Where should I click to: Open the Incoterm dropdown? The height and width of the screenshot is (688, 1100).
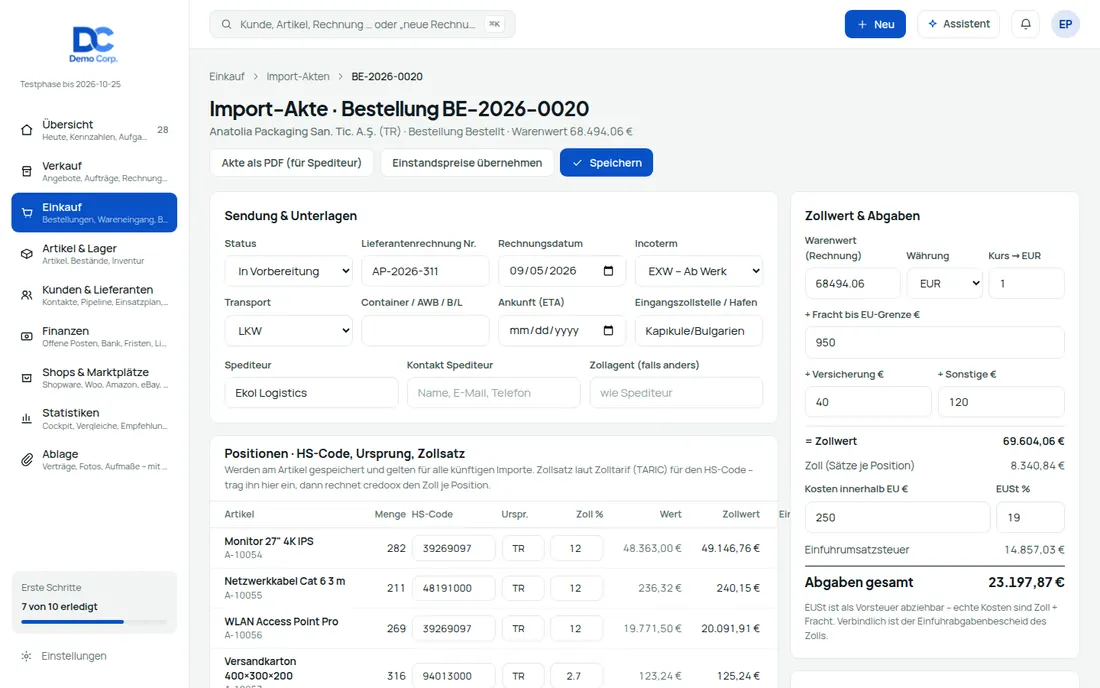[699, 271]
